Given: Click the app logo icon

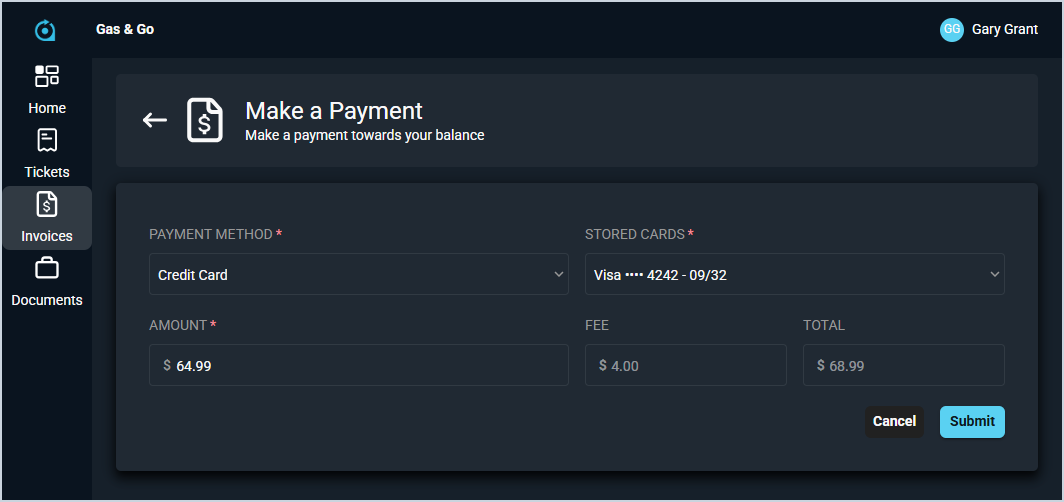Looking at the screenshot, I should click(x=45, y=30).
